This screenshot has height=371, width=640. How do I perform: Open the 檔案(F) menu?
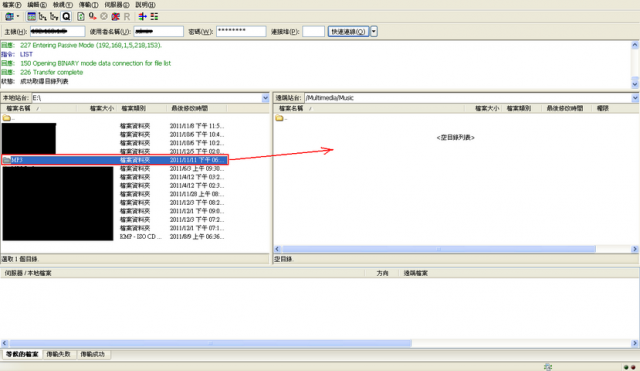[x=12, y=5]
